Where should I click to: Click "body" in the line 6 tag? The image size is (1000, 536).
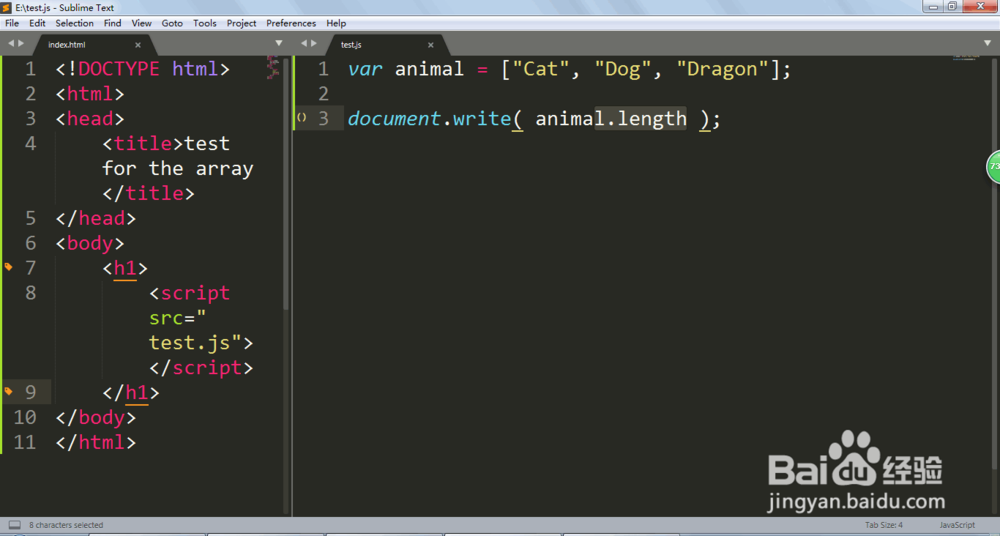click(x=90, y=243)
